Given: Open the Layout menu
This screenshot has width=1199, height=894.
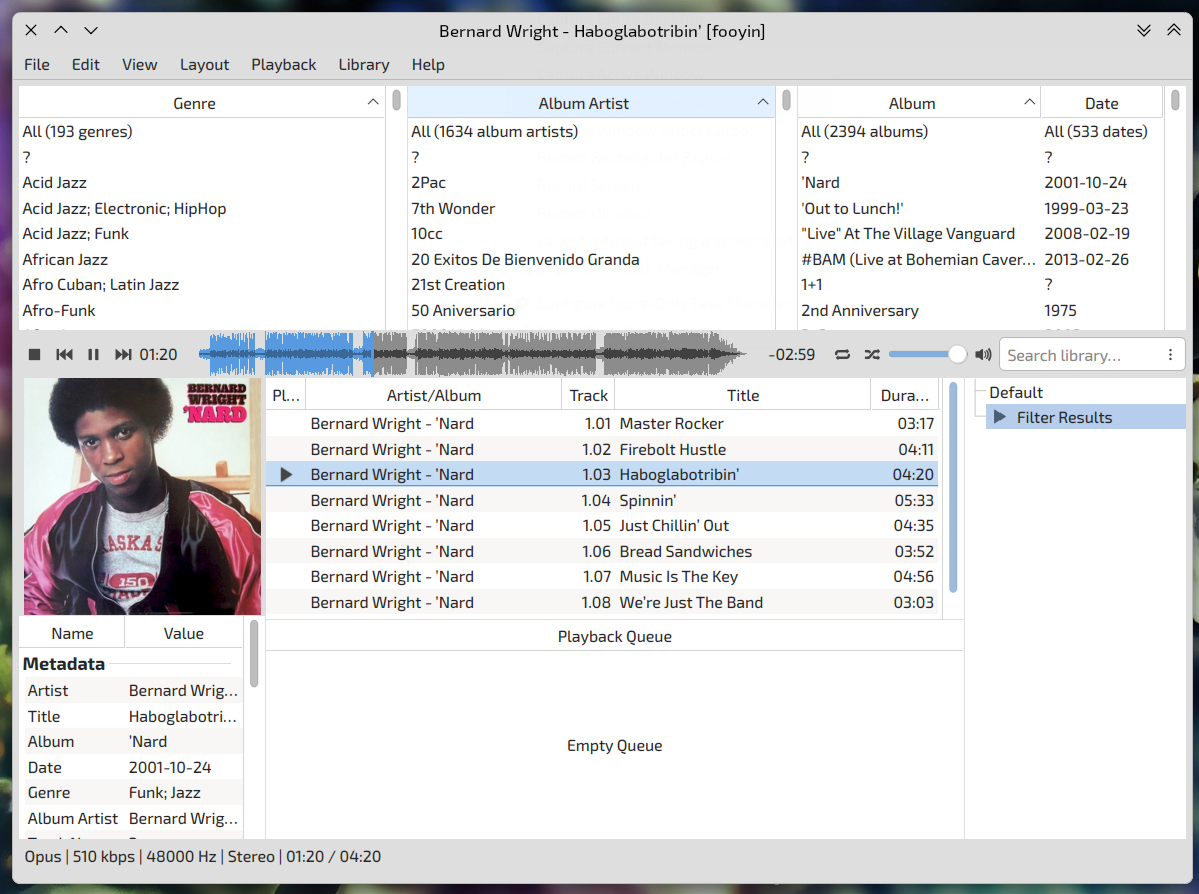Looking at the screenshot, I should pyautogui.click(x=204, y=65).
